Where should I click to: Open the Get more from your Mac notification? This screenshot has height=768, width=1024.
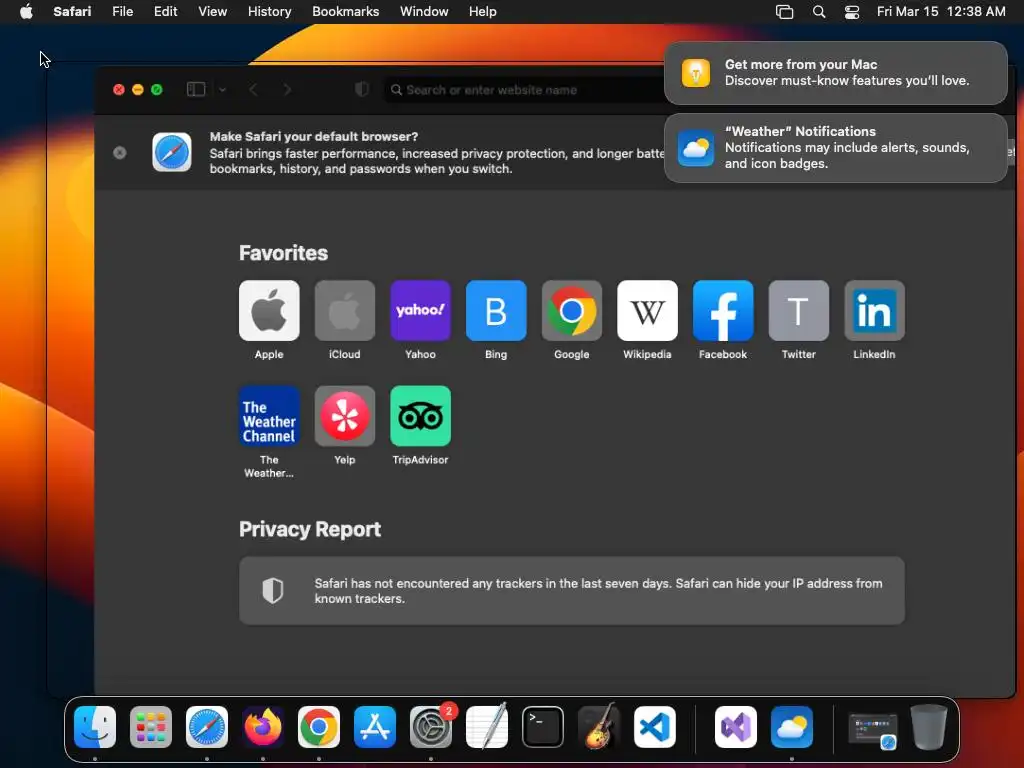coord(836,72)
